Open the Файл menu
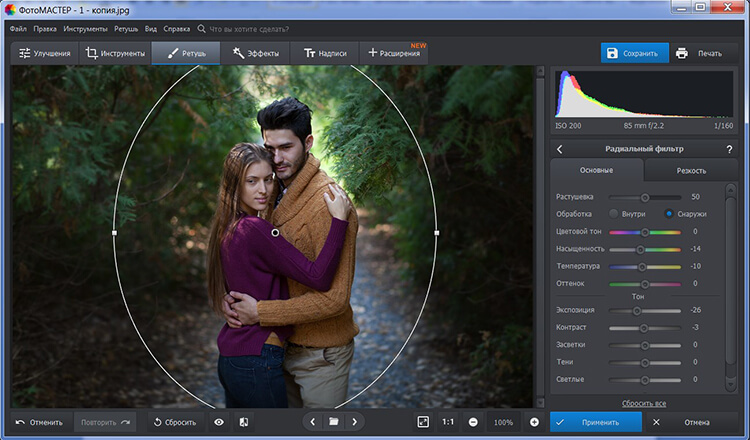Screen dimensions: 750x440 tap(18, 30)
